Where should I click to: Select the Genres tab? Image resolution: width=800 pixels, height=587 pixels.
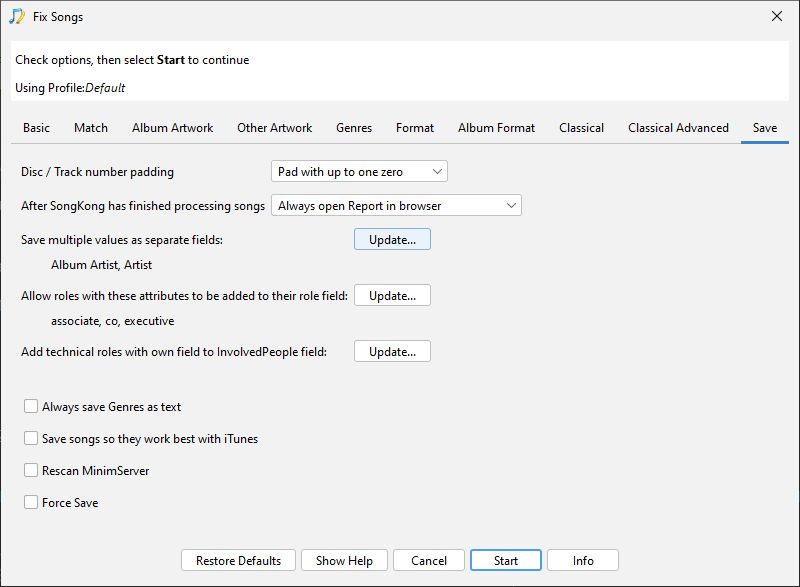point(354,128)
